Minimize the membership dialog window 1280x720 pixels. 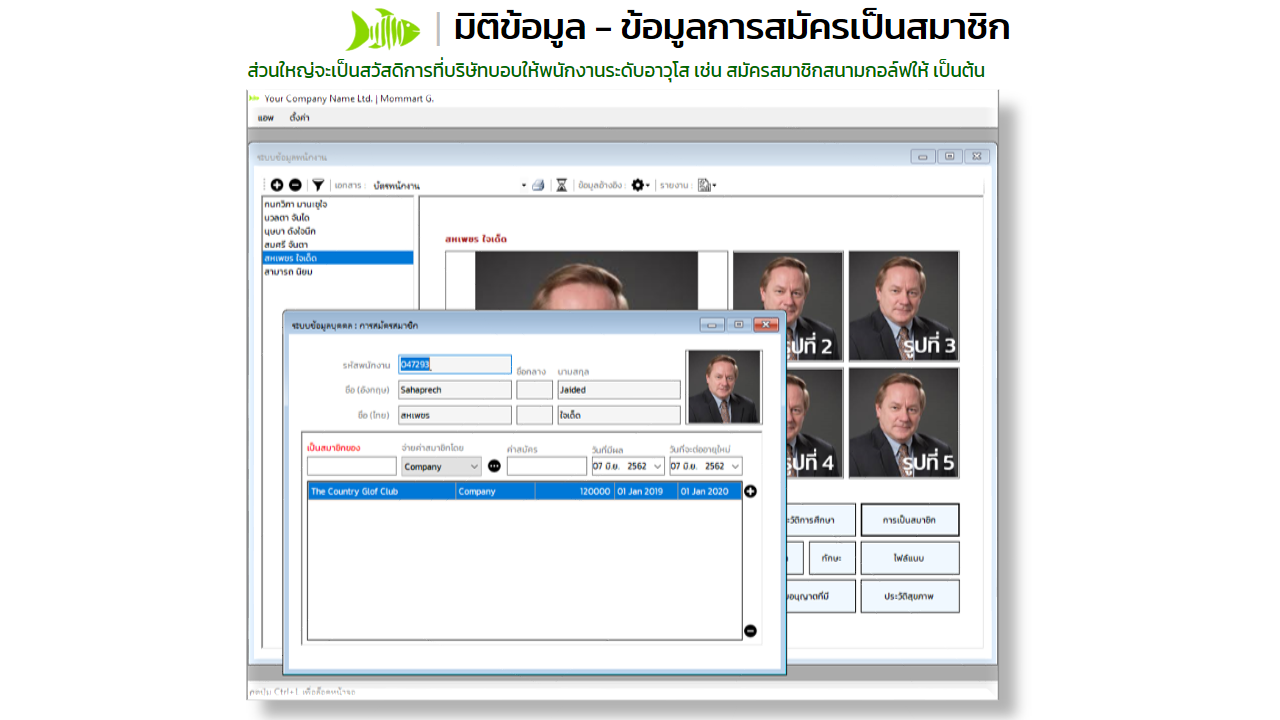point(712,324)
